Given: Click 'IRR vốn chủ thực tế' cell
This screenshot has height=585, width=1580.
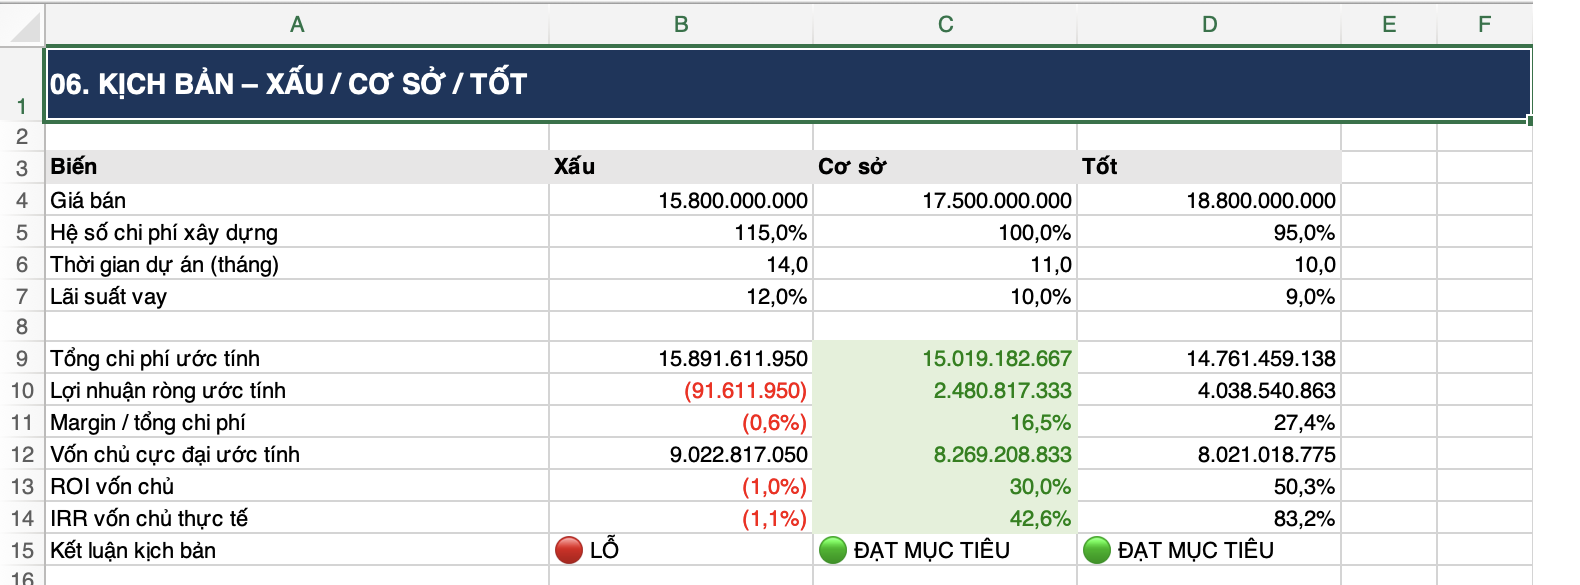Looking at the screenshot, I should pyautogui.click(x=297, y=518).
